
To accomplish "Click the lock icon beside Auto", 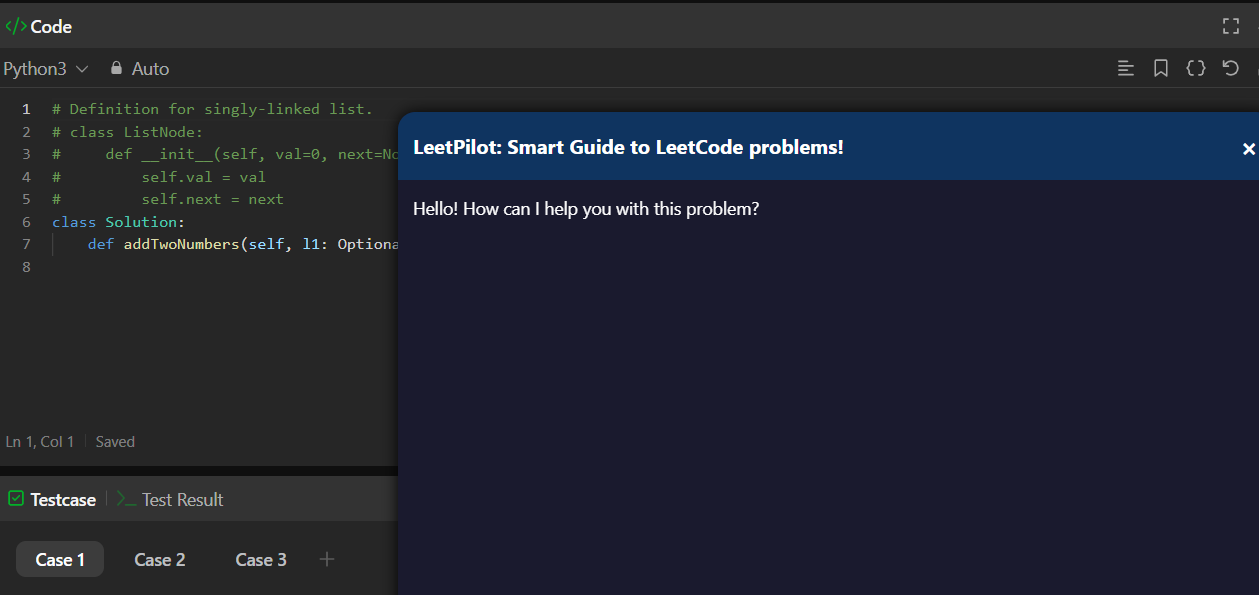I will click(x=116, y=68).
